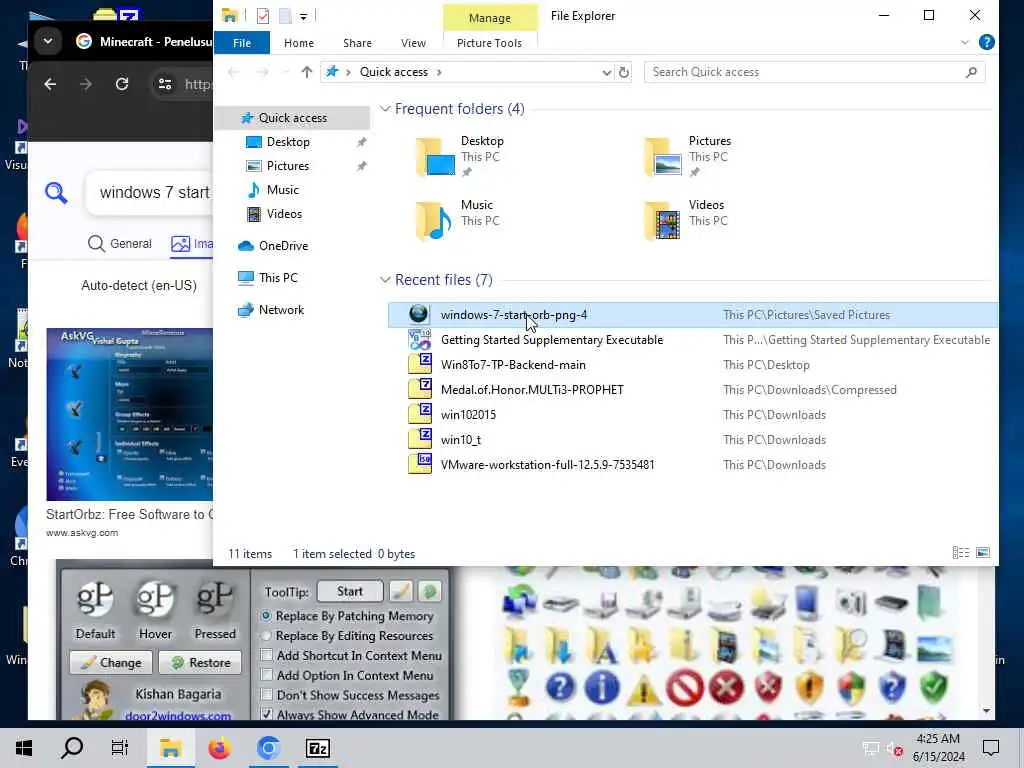The width and height of the screenshot is (1024, 768).
Task: Switch to details view layout icon
Action: pos(961,552)
